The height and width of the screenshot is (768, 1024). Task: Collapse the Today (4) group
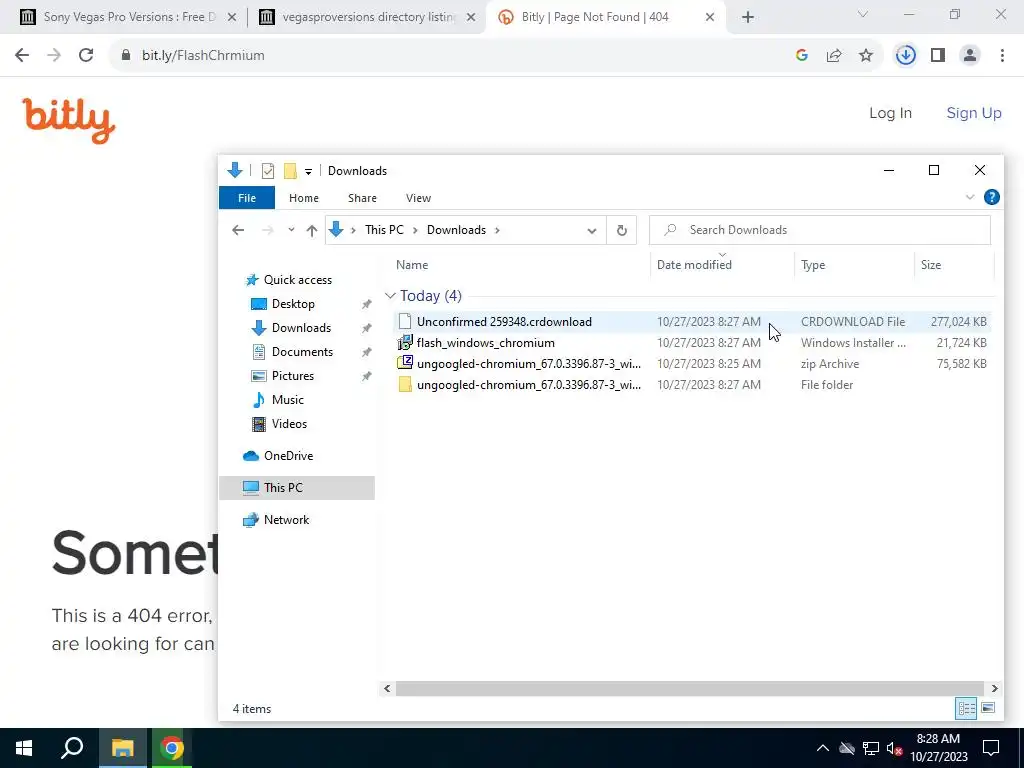tap(390, 296)
